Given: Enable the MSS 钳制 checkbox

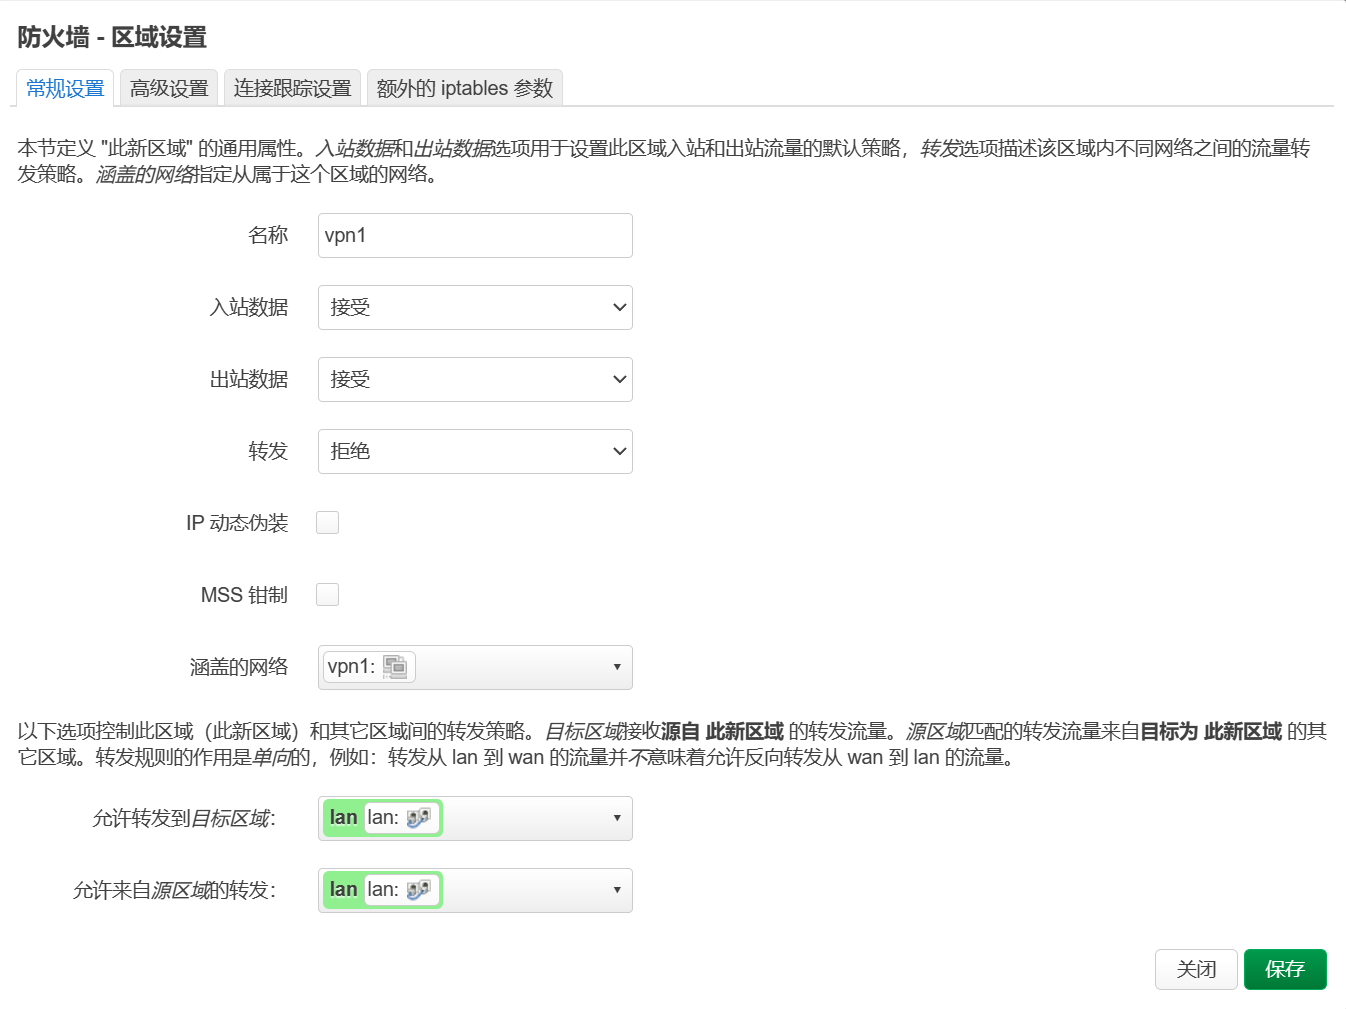Looking at the screenshot, I should coord(328,594).
